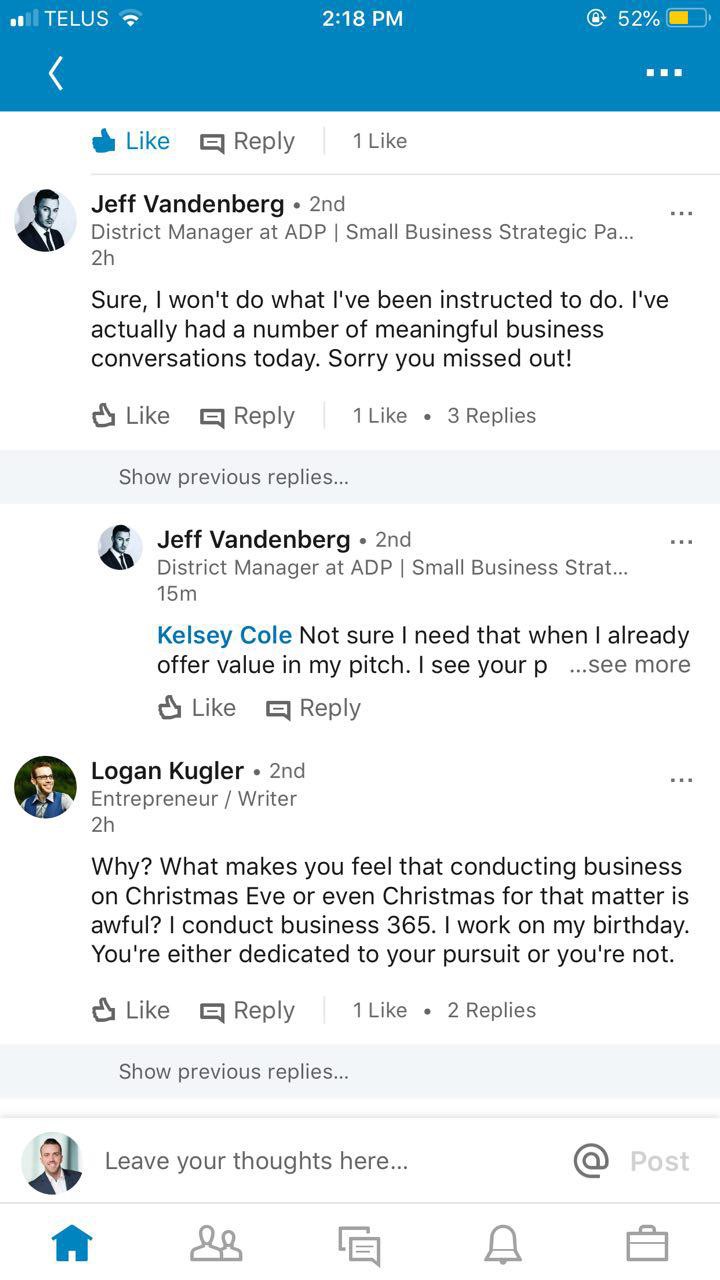Show previous replies under Logan's comment

233,1072
